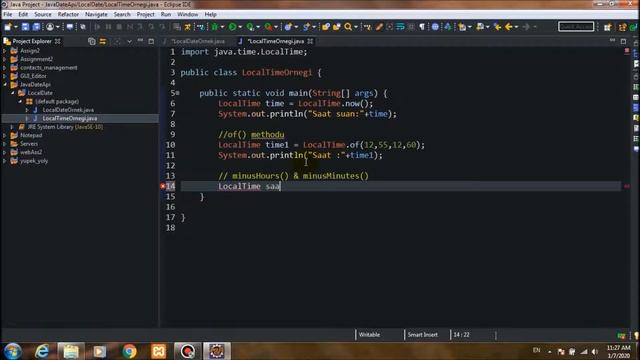Click the Search magnifier toolbar icon
This screenshot has width=640, height=360.
coord(348,27)
